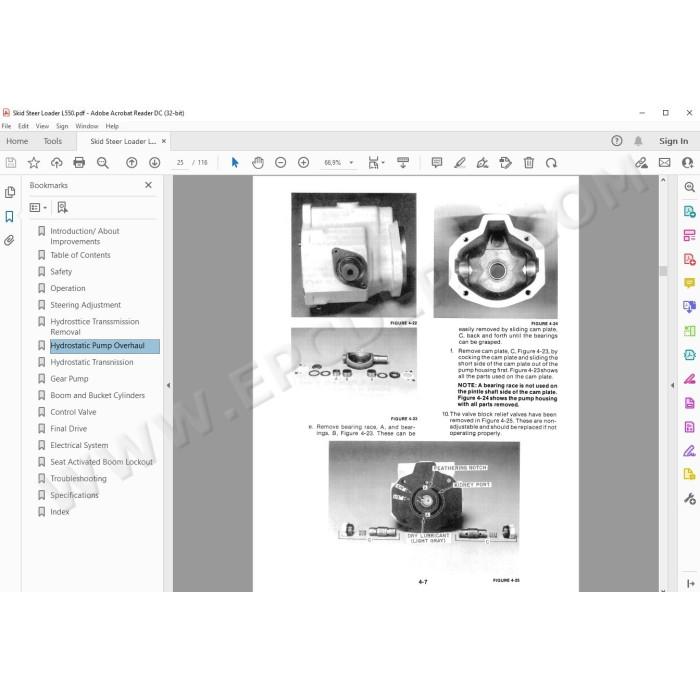Open the Sign menu
Image resolution: width=700 pixels, height=700 pixels.
click(x=62, y=126)
